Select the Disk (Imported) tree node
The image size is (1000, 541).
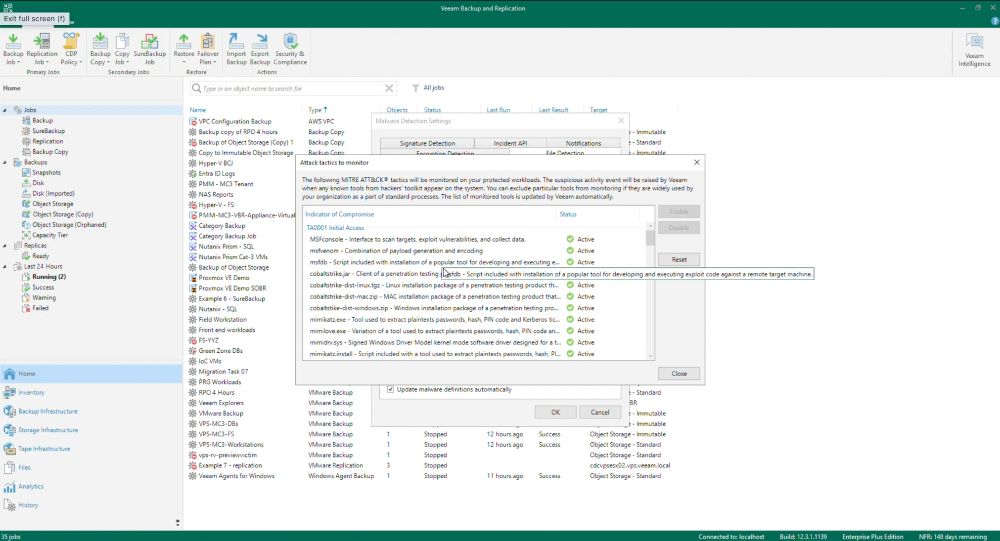click(x=53, y=193)
